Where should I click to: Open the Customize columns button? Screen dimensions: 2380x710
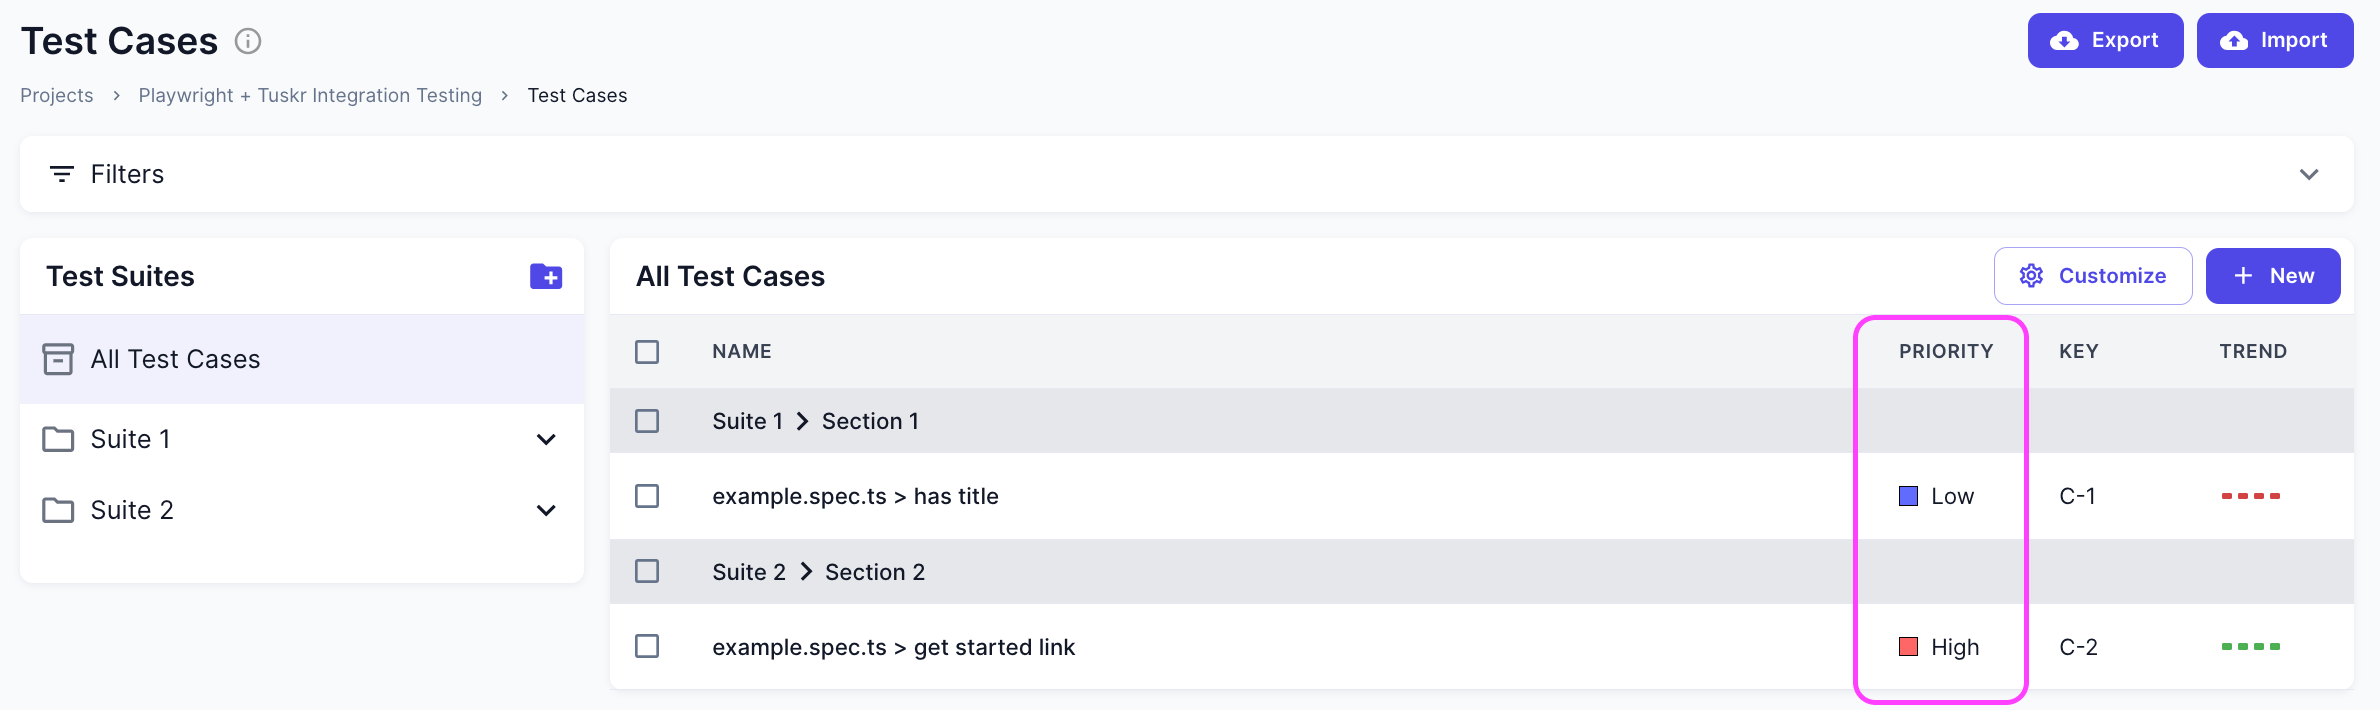click(2093, 276)
